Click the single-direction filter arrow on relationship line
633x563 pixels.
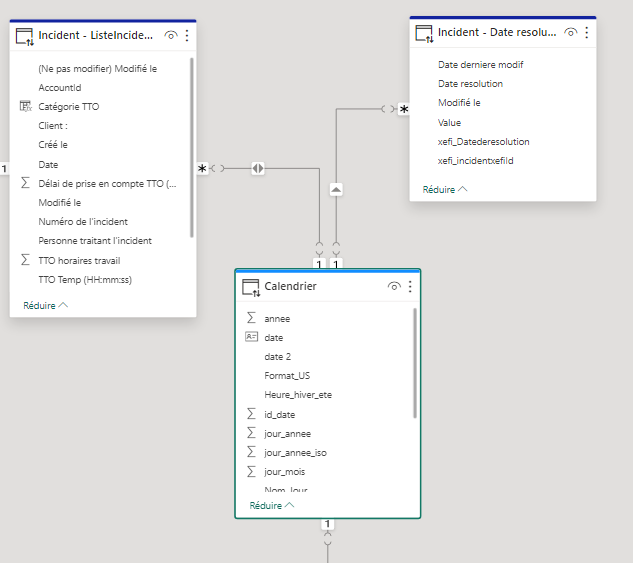[x=336, y=189]
